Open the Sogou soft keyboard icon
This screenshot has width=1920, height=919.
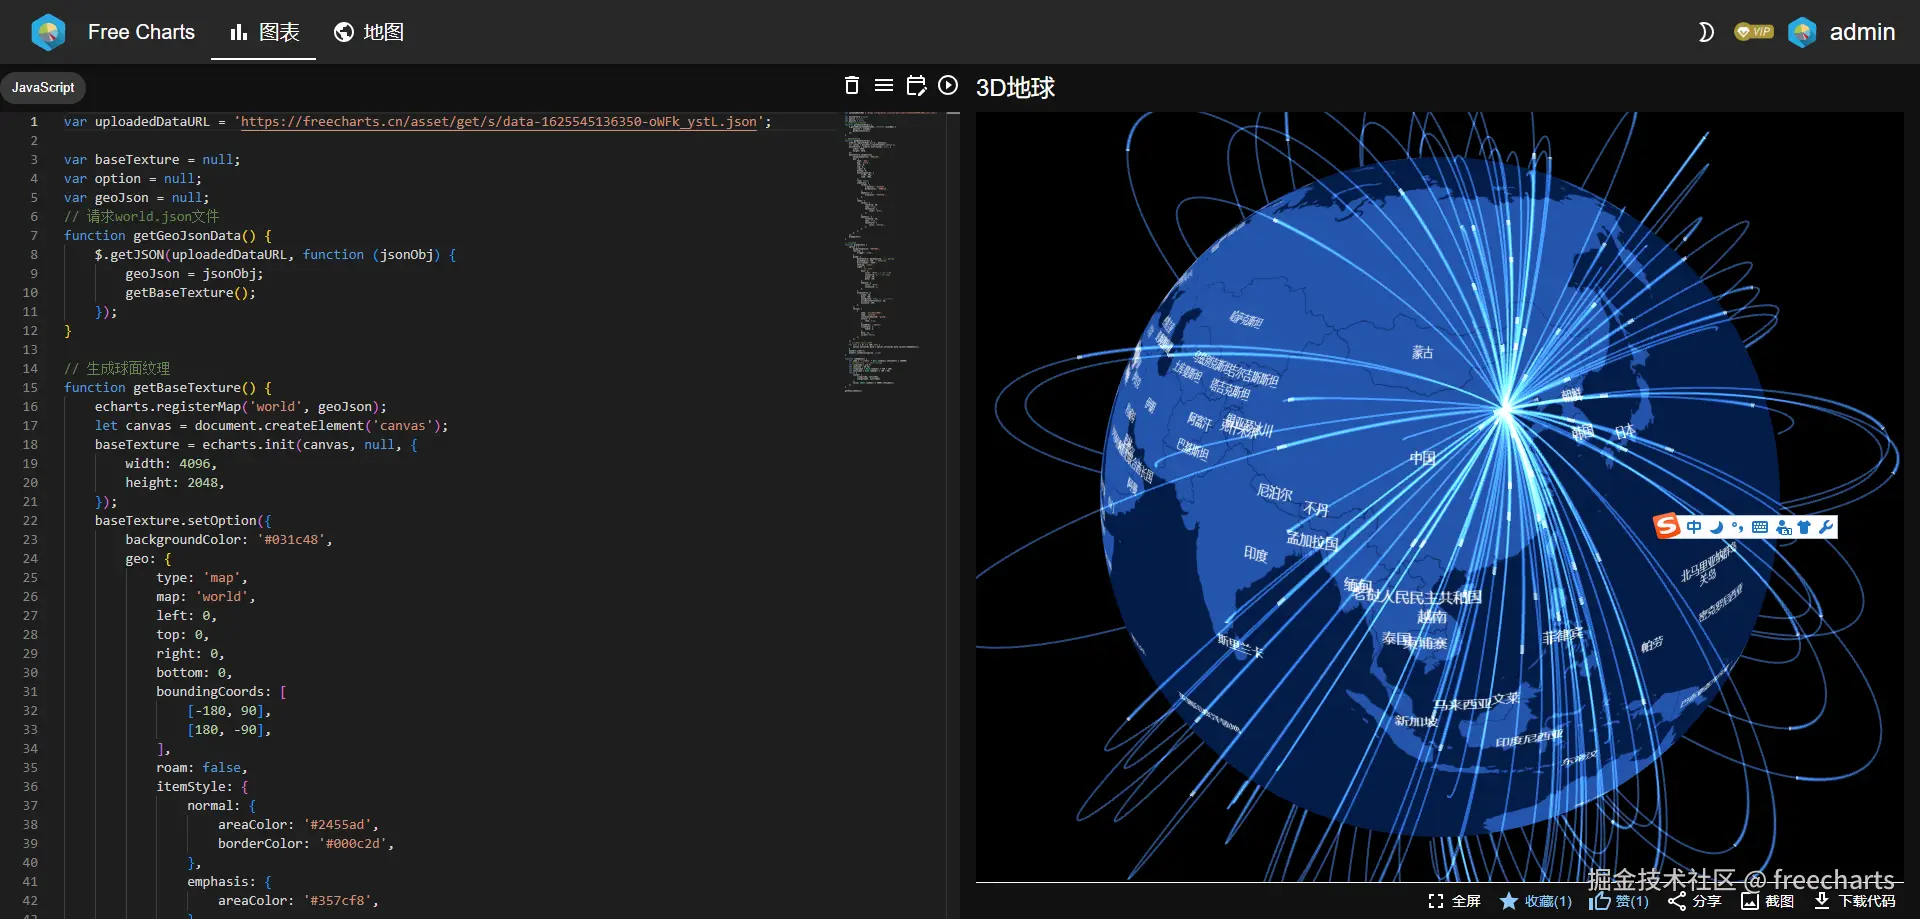pos(1760,527)
